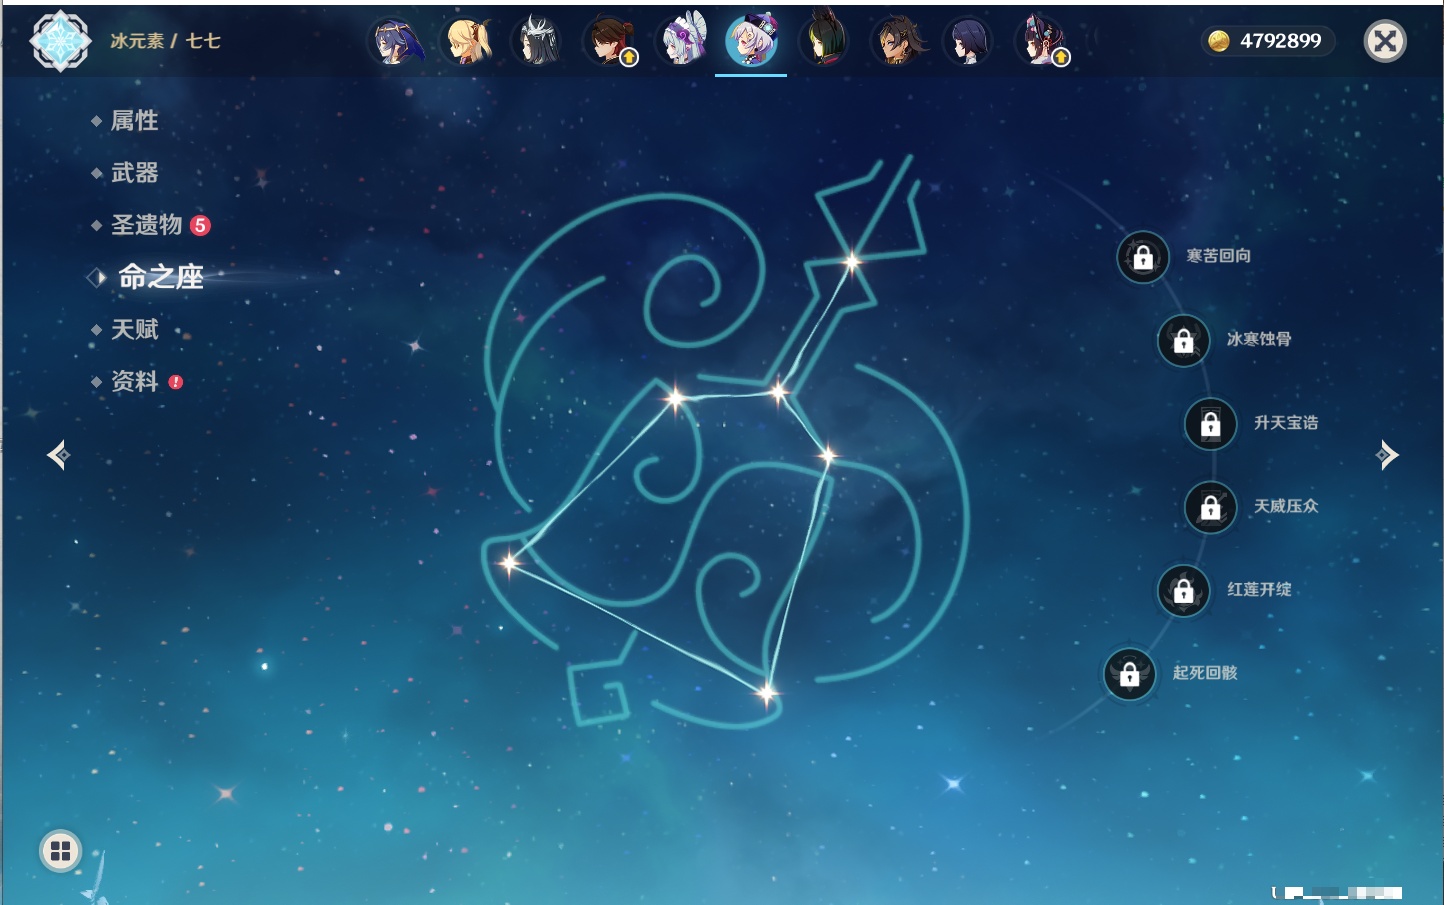Open the 资料 profile page

134,381
